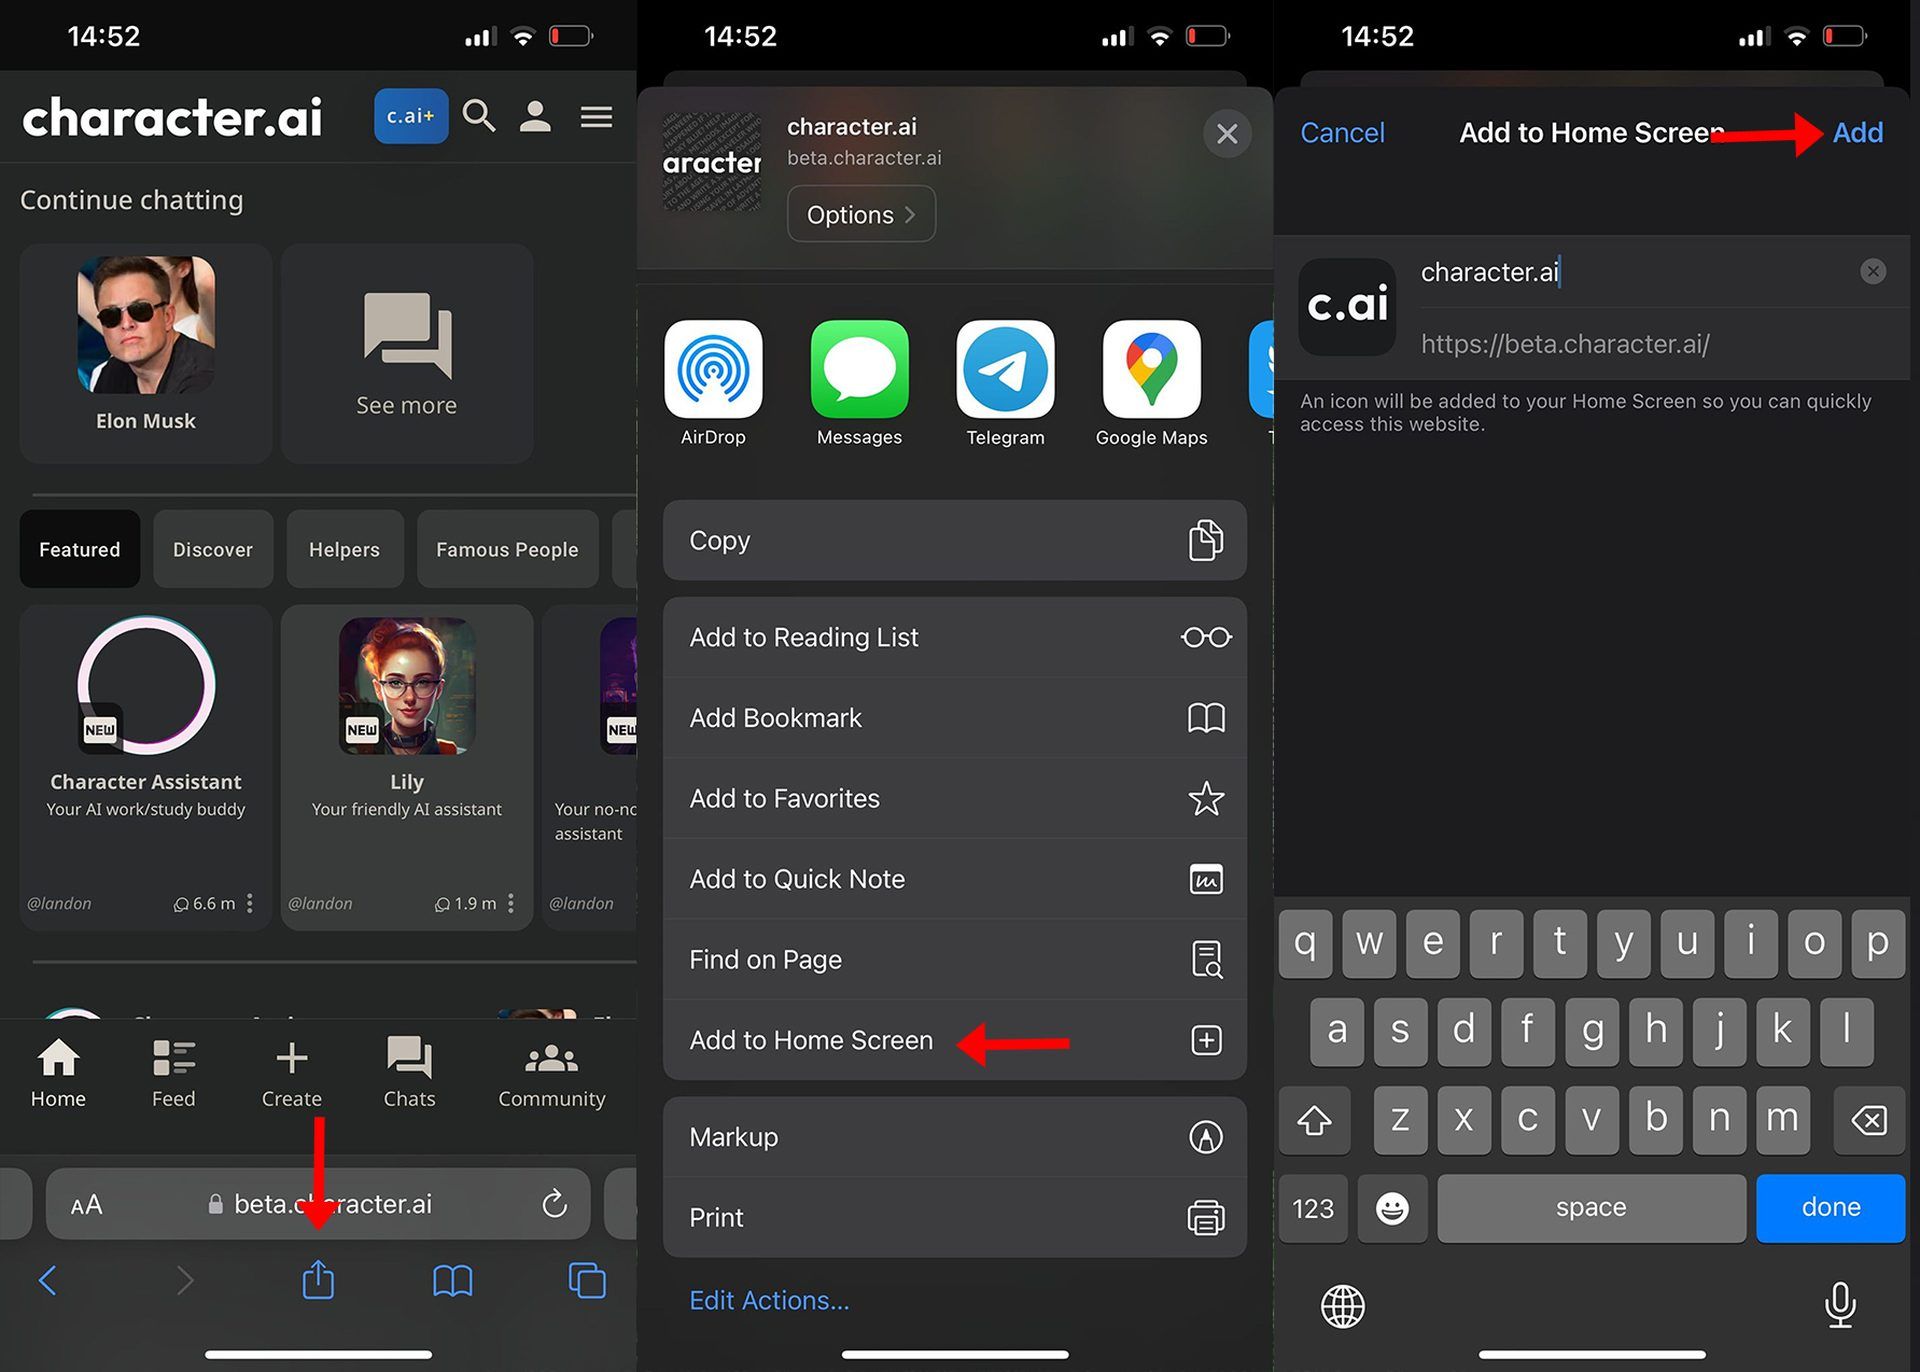Tap the Create navigation icon
Image resolution: width=1920 pixels, height=1372 pixels.
click(291, 1069)
